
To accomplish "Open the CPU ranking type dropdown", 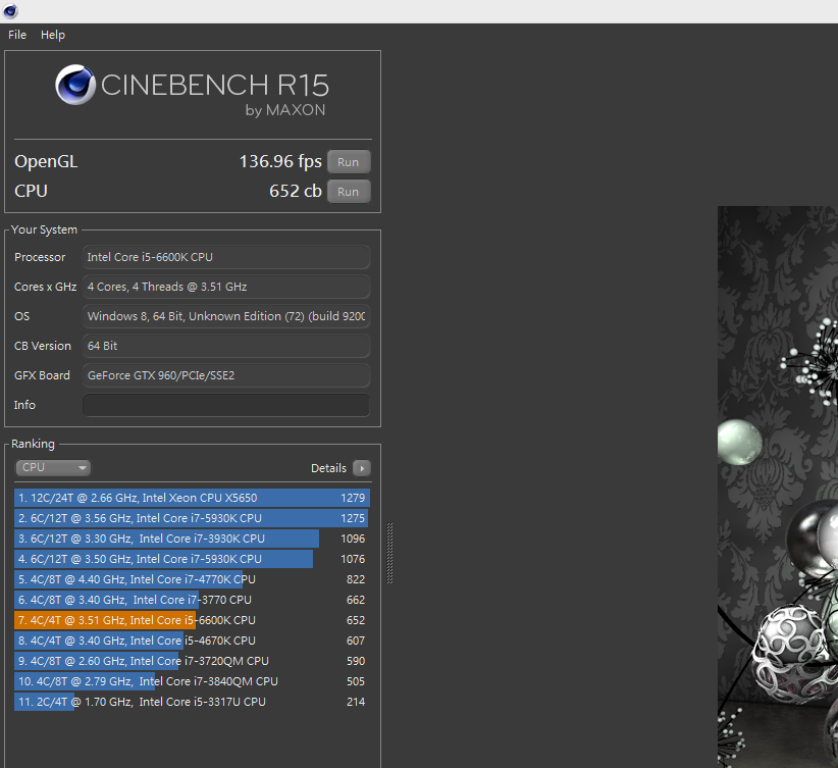I will 53,468.
